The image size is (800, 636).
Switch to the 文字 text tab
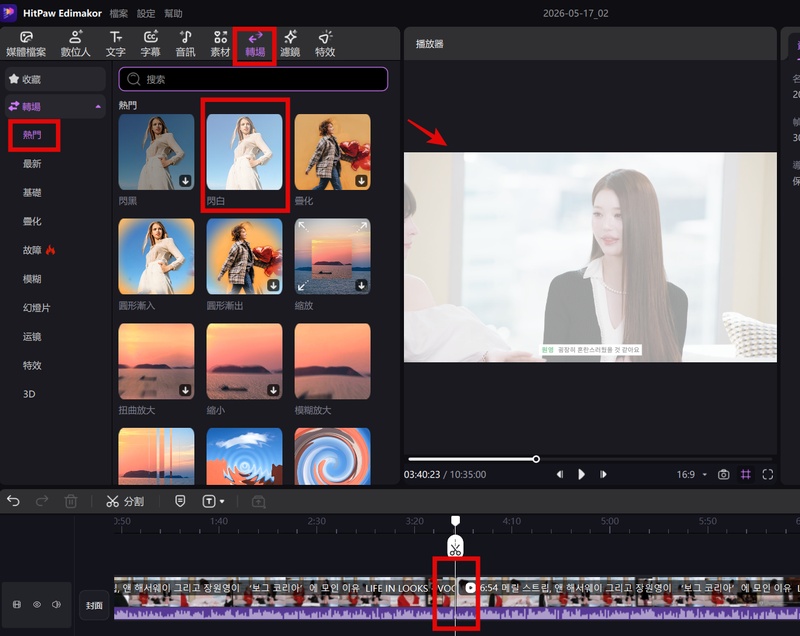tap(116, 44)
